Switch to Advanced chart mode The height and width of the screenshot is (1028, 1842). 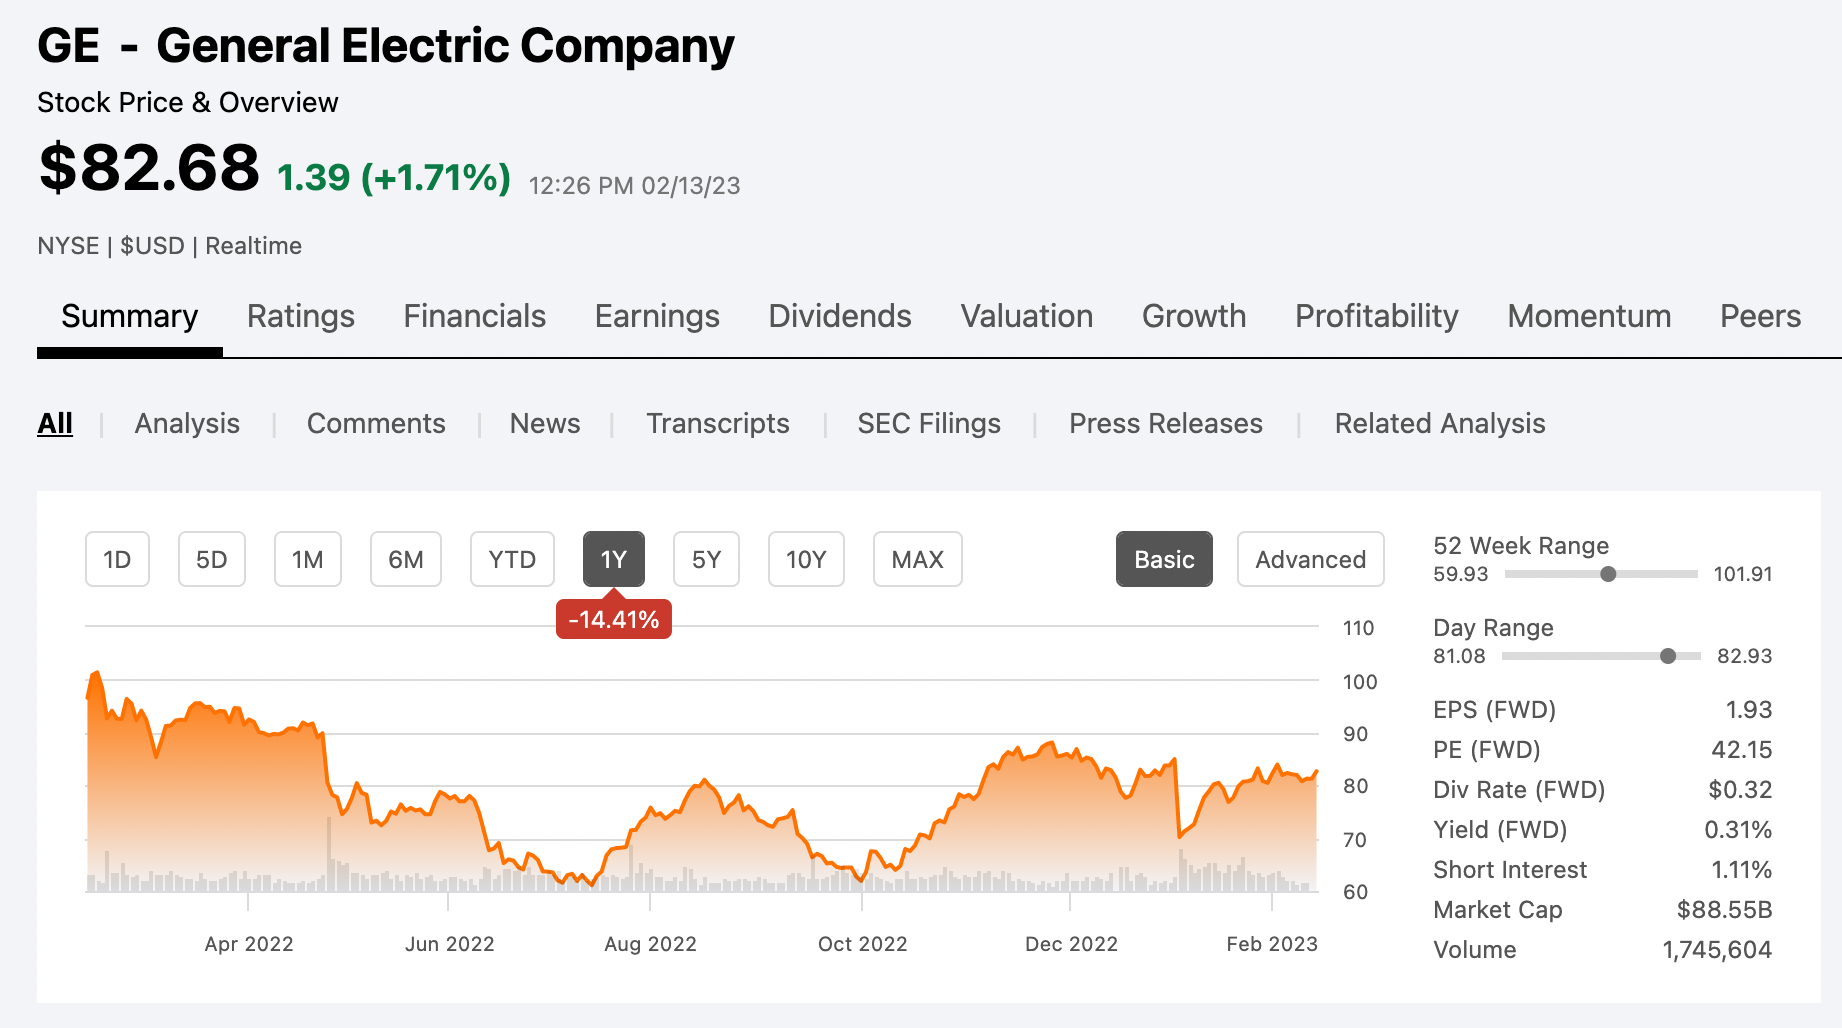(x=1310, y=559)
